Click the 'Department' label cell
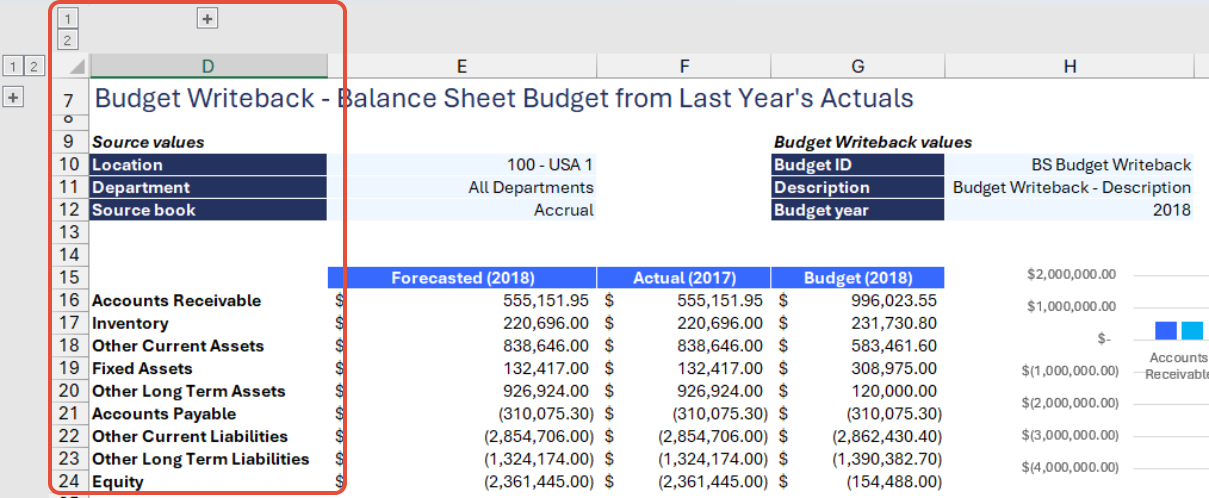The width and height of the screenshot is (1209, 498). [x=208, y=187]
